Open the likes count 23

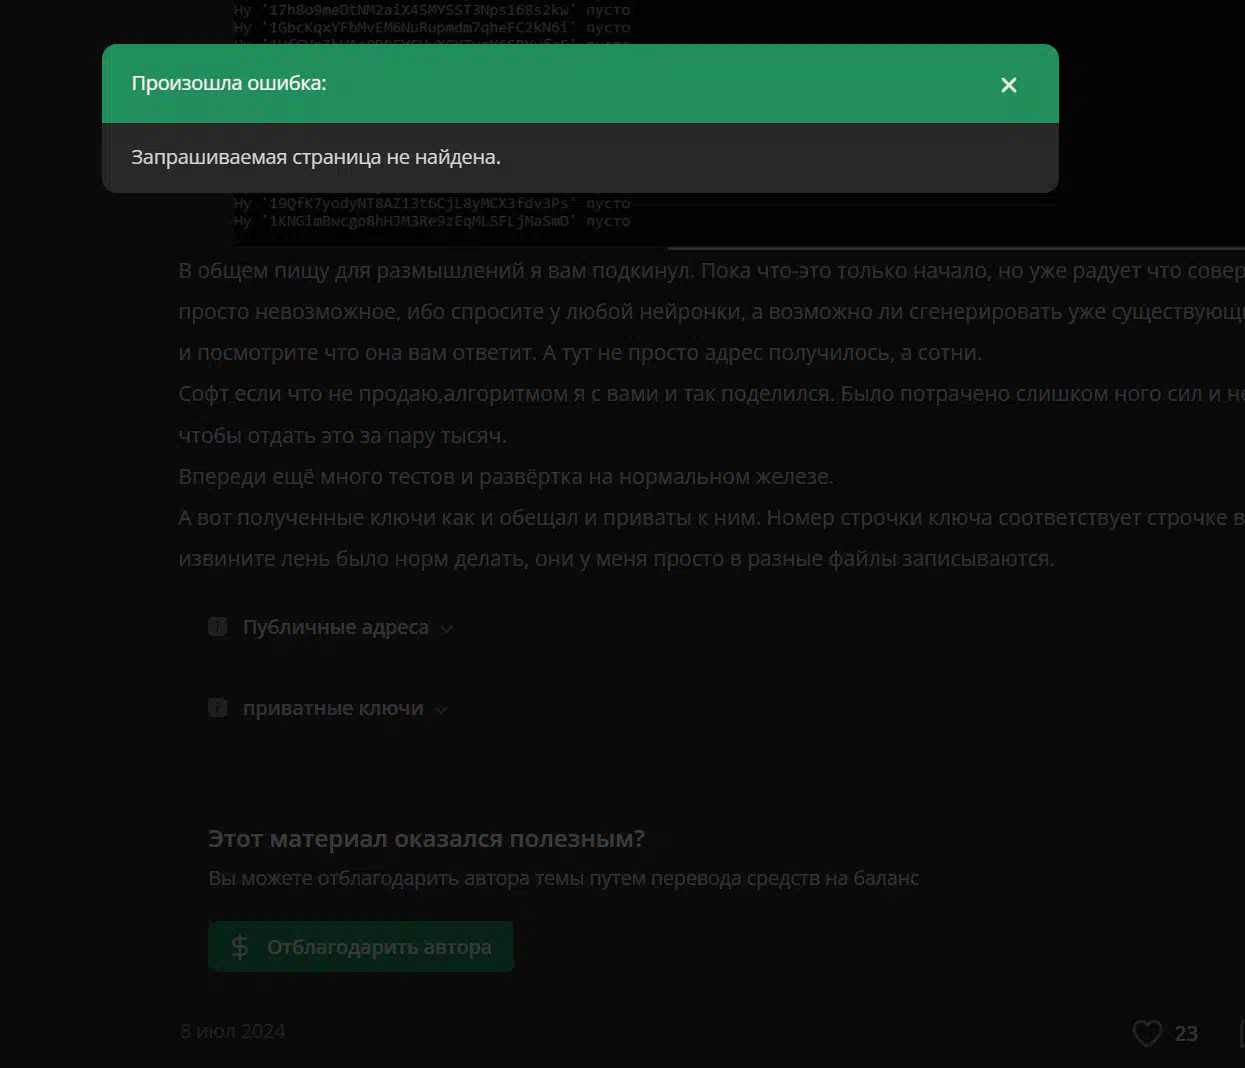pos(1186,1033)
